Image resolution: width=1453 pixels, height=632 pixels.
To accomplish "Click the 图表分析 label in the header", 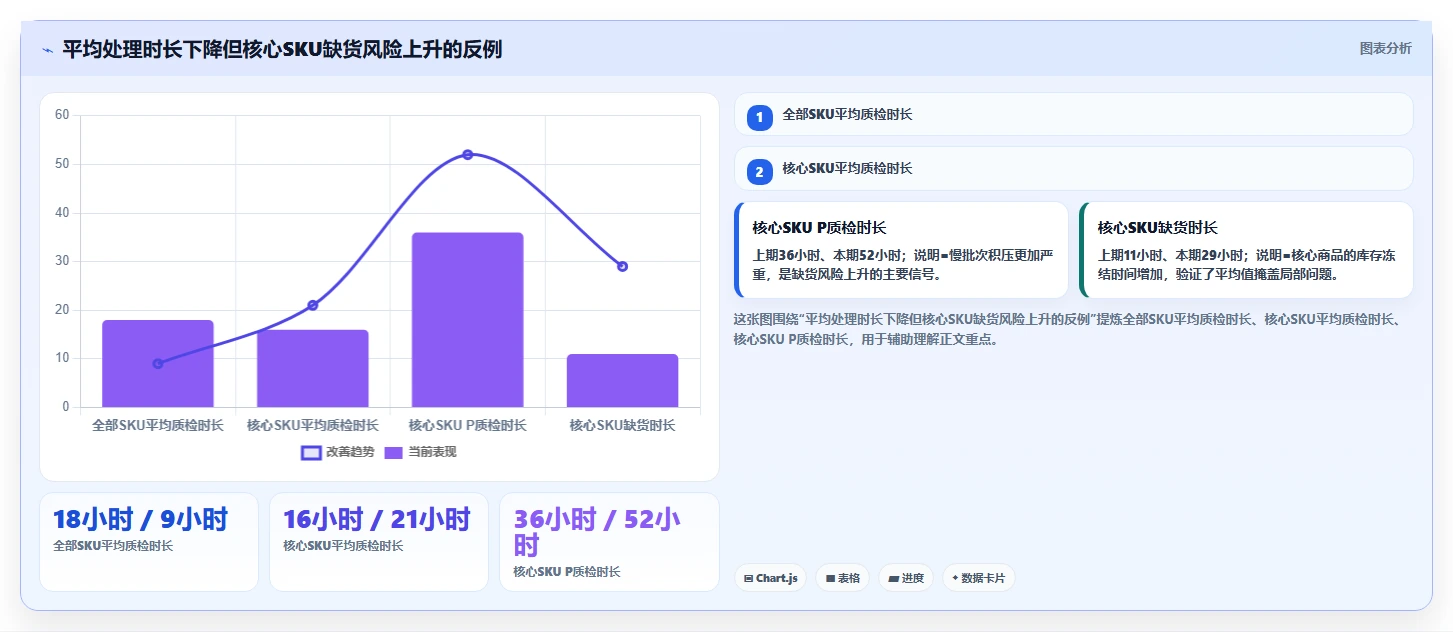I will coord(1385,48).
